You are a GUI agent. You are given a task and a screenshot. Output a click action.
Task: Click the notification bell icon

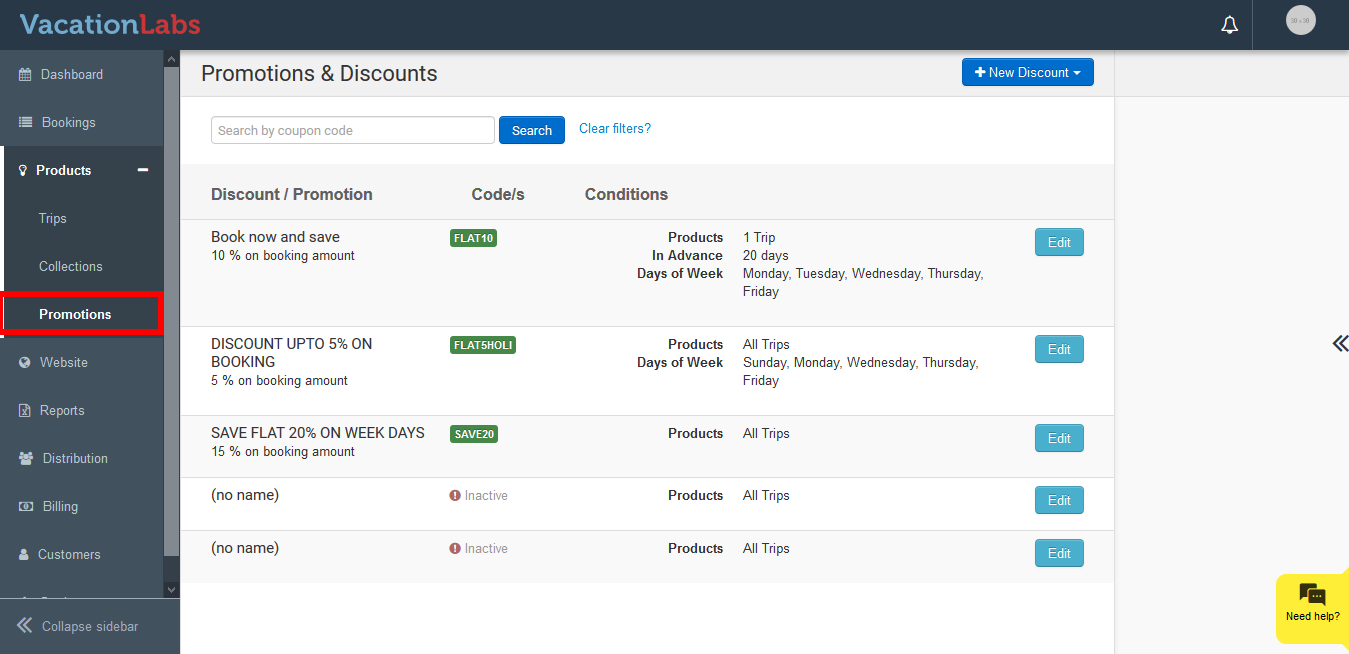(x=1229, y=25)
